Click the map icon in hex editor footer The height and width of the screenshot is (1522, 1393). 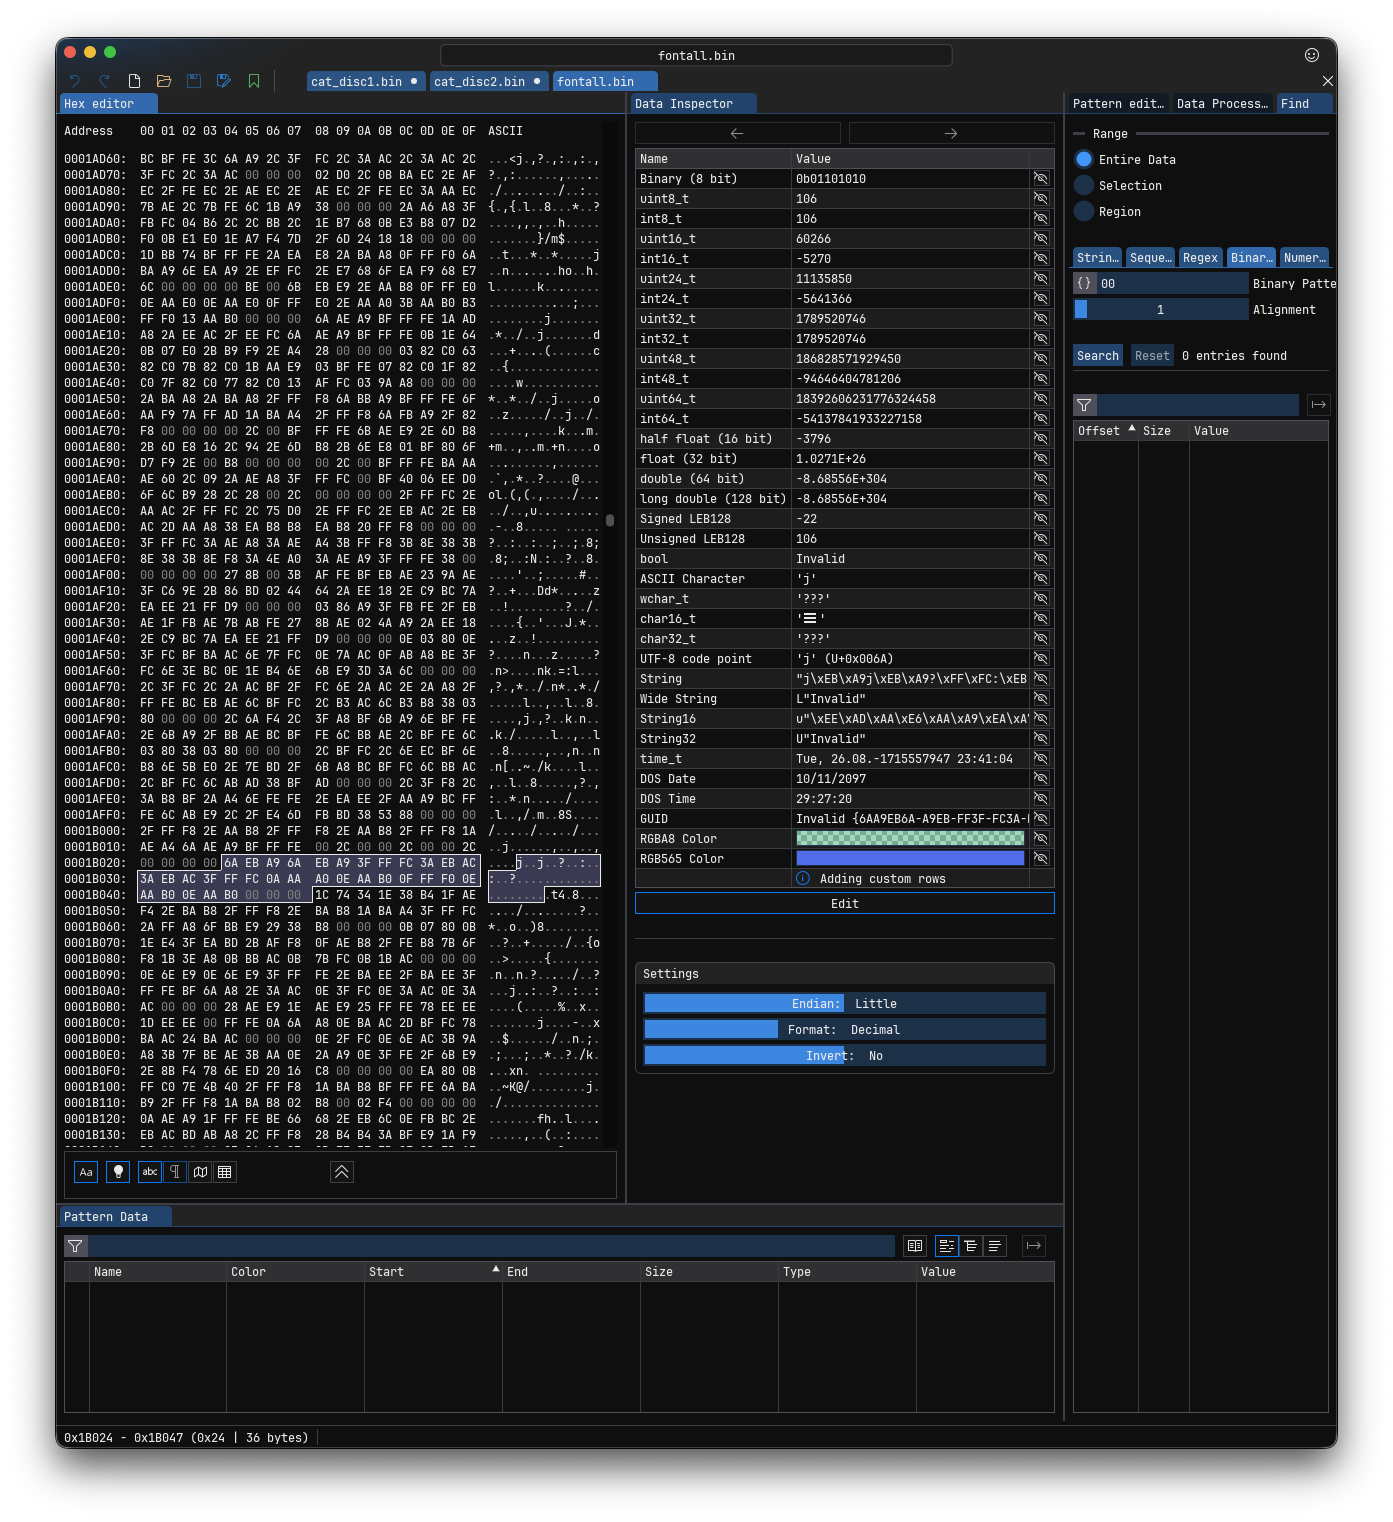pos(200,1172)
